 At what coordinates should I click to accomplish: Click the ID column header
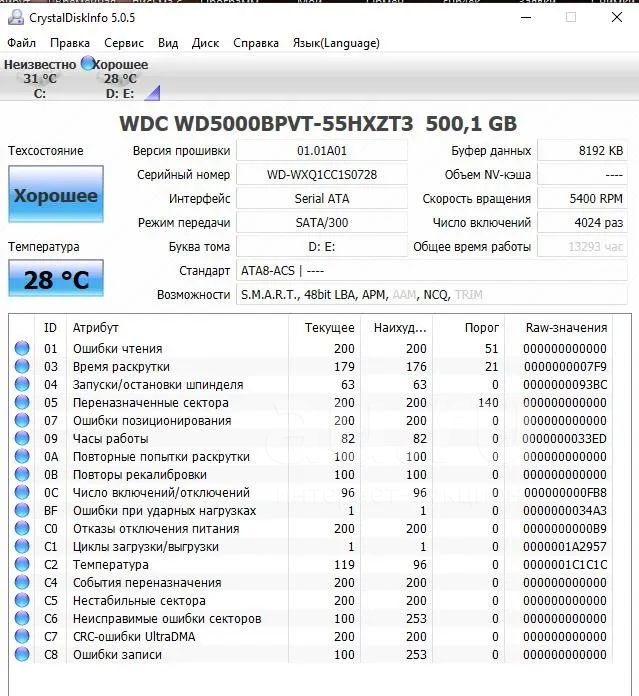tap(50, 328)
